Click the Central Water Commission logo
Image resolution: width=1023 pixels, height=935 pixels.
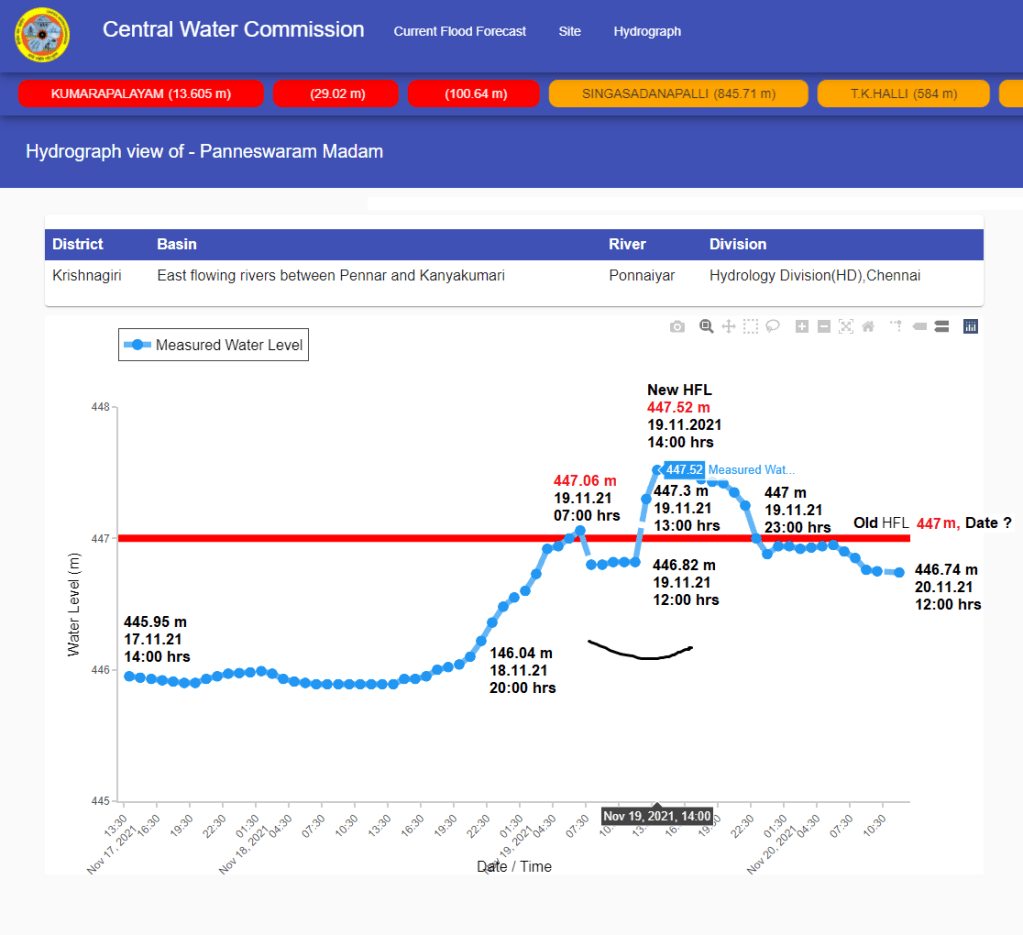[x=42, y=34]
